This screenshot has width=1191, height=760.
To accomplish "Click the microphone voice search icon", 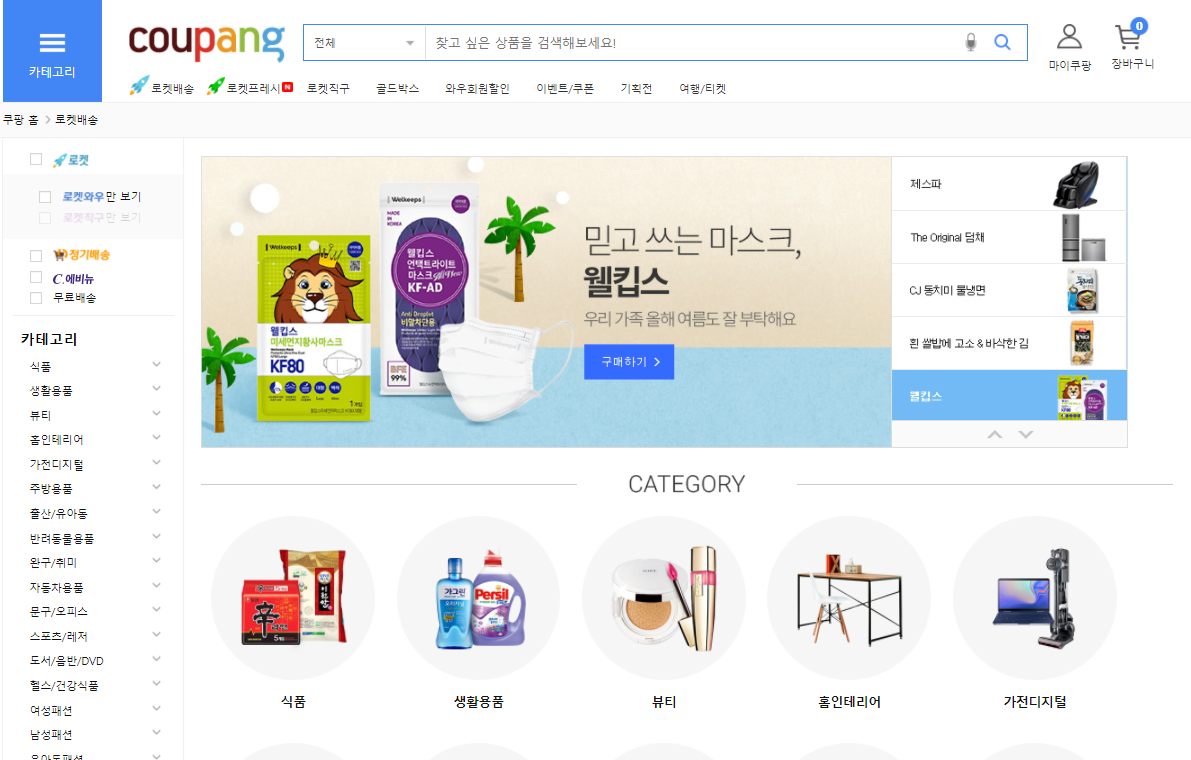I will pyautogui.click(x=970, y=43).
